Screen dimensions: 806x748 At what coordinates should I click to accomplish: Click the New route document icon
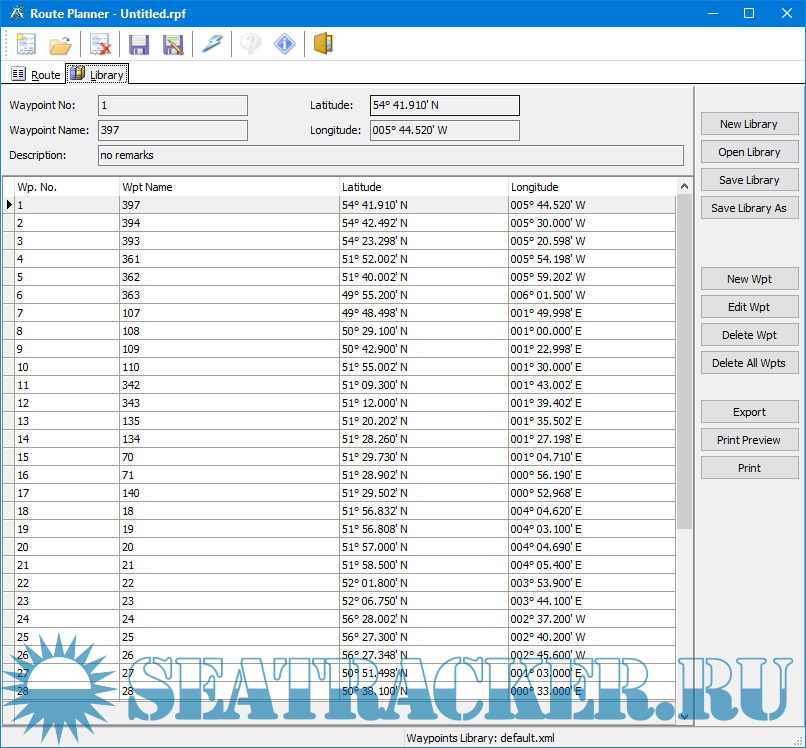point(26,44)
